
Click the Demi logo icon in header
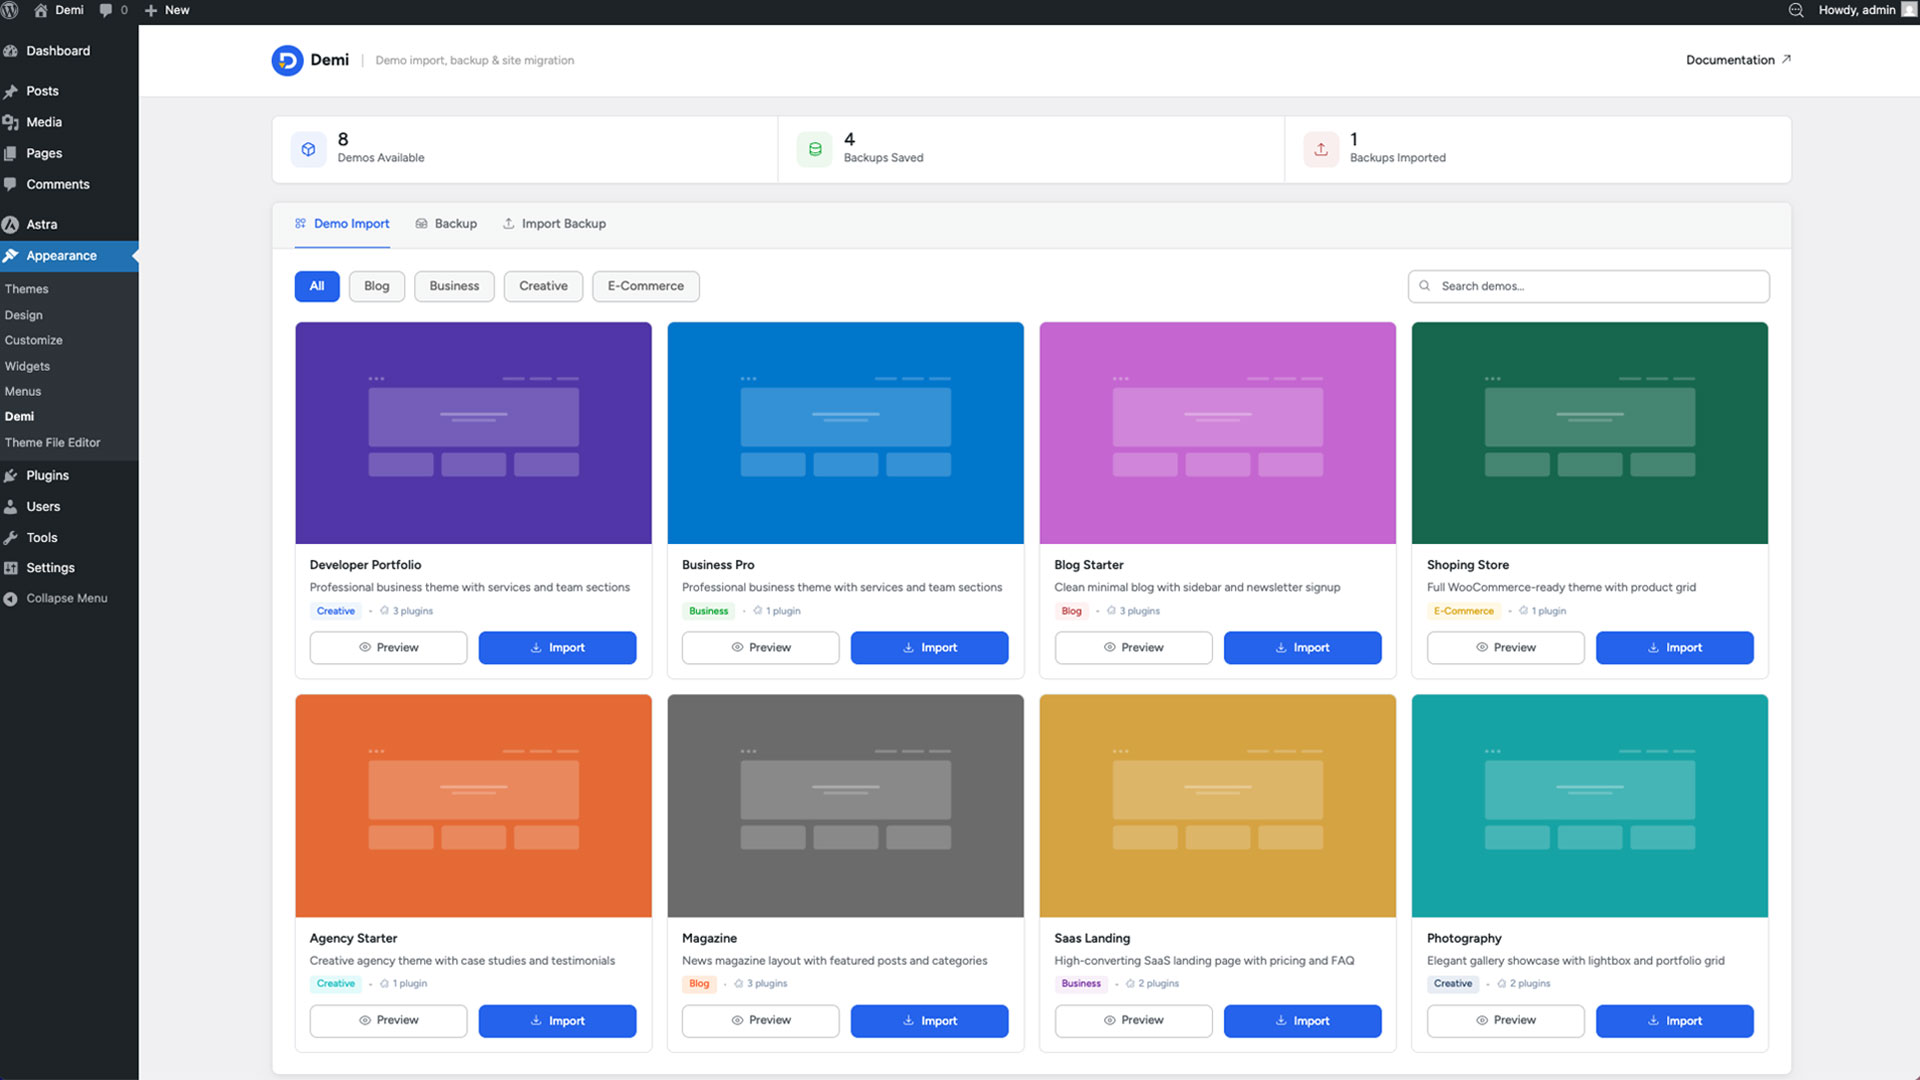[287, 60]
